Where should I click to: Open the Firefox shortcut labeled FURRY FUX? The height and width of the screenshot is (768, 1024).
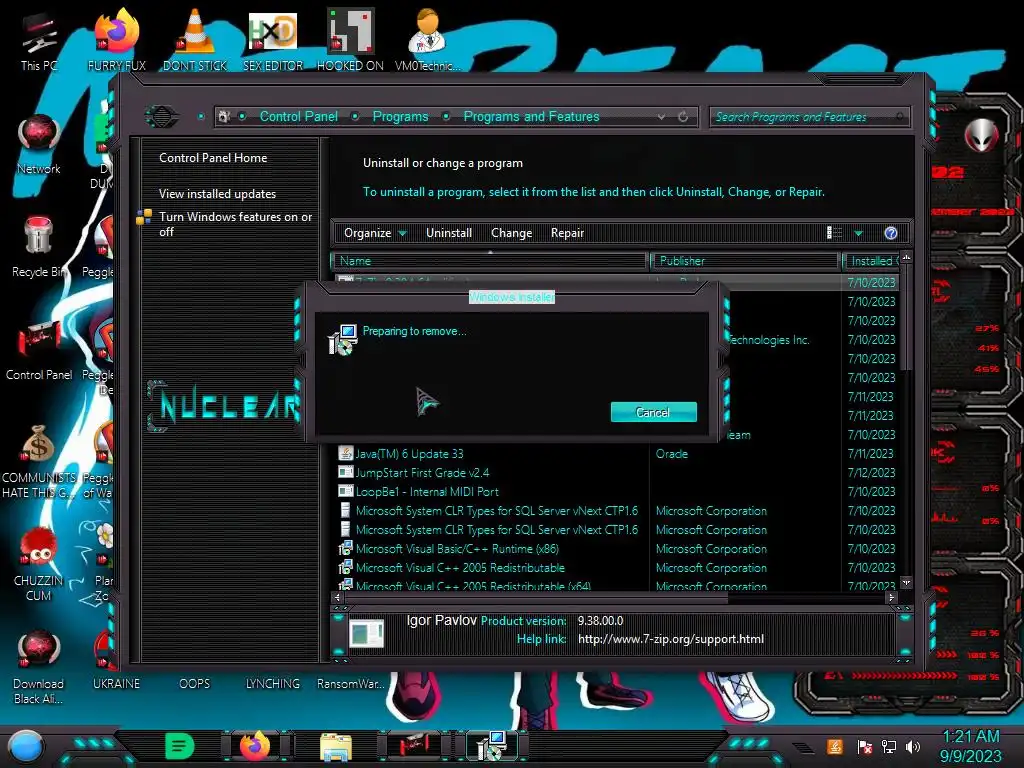(117, 41)
